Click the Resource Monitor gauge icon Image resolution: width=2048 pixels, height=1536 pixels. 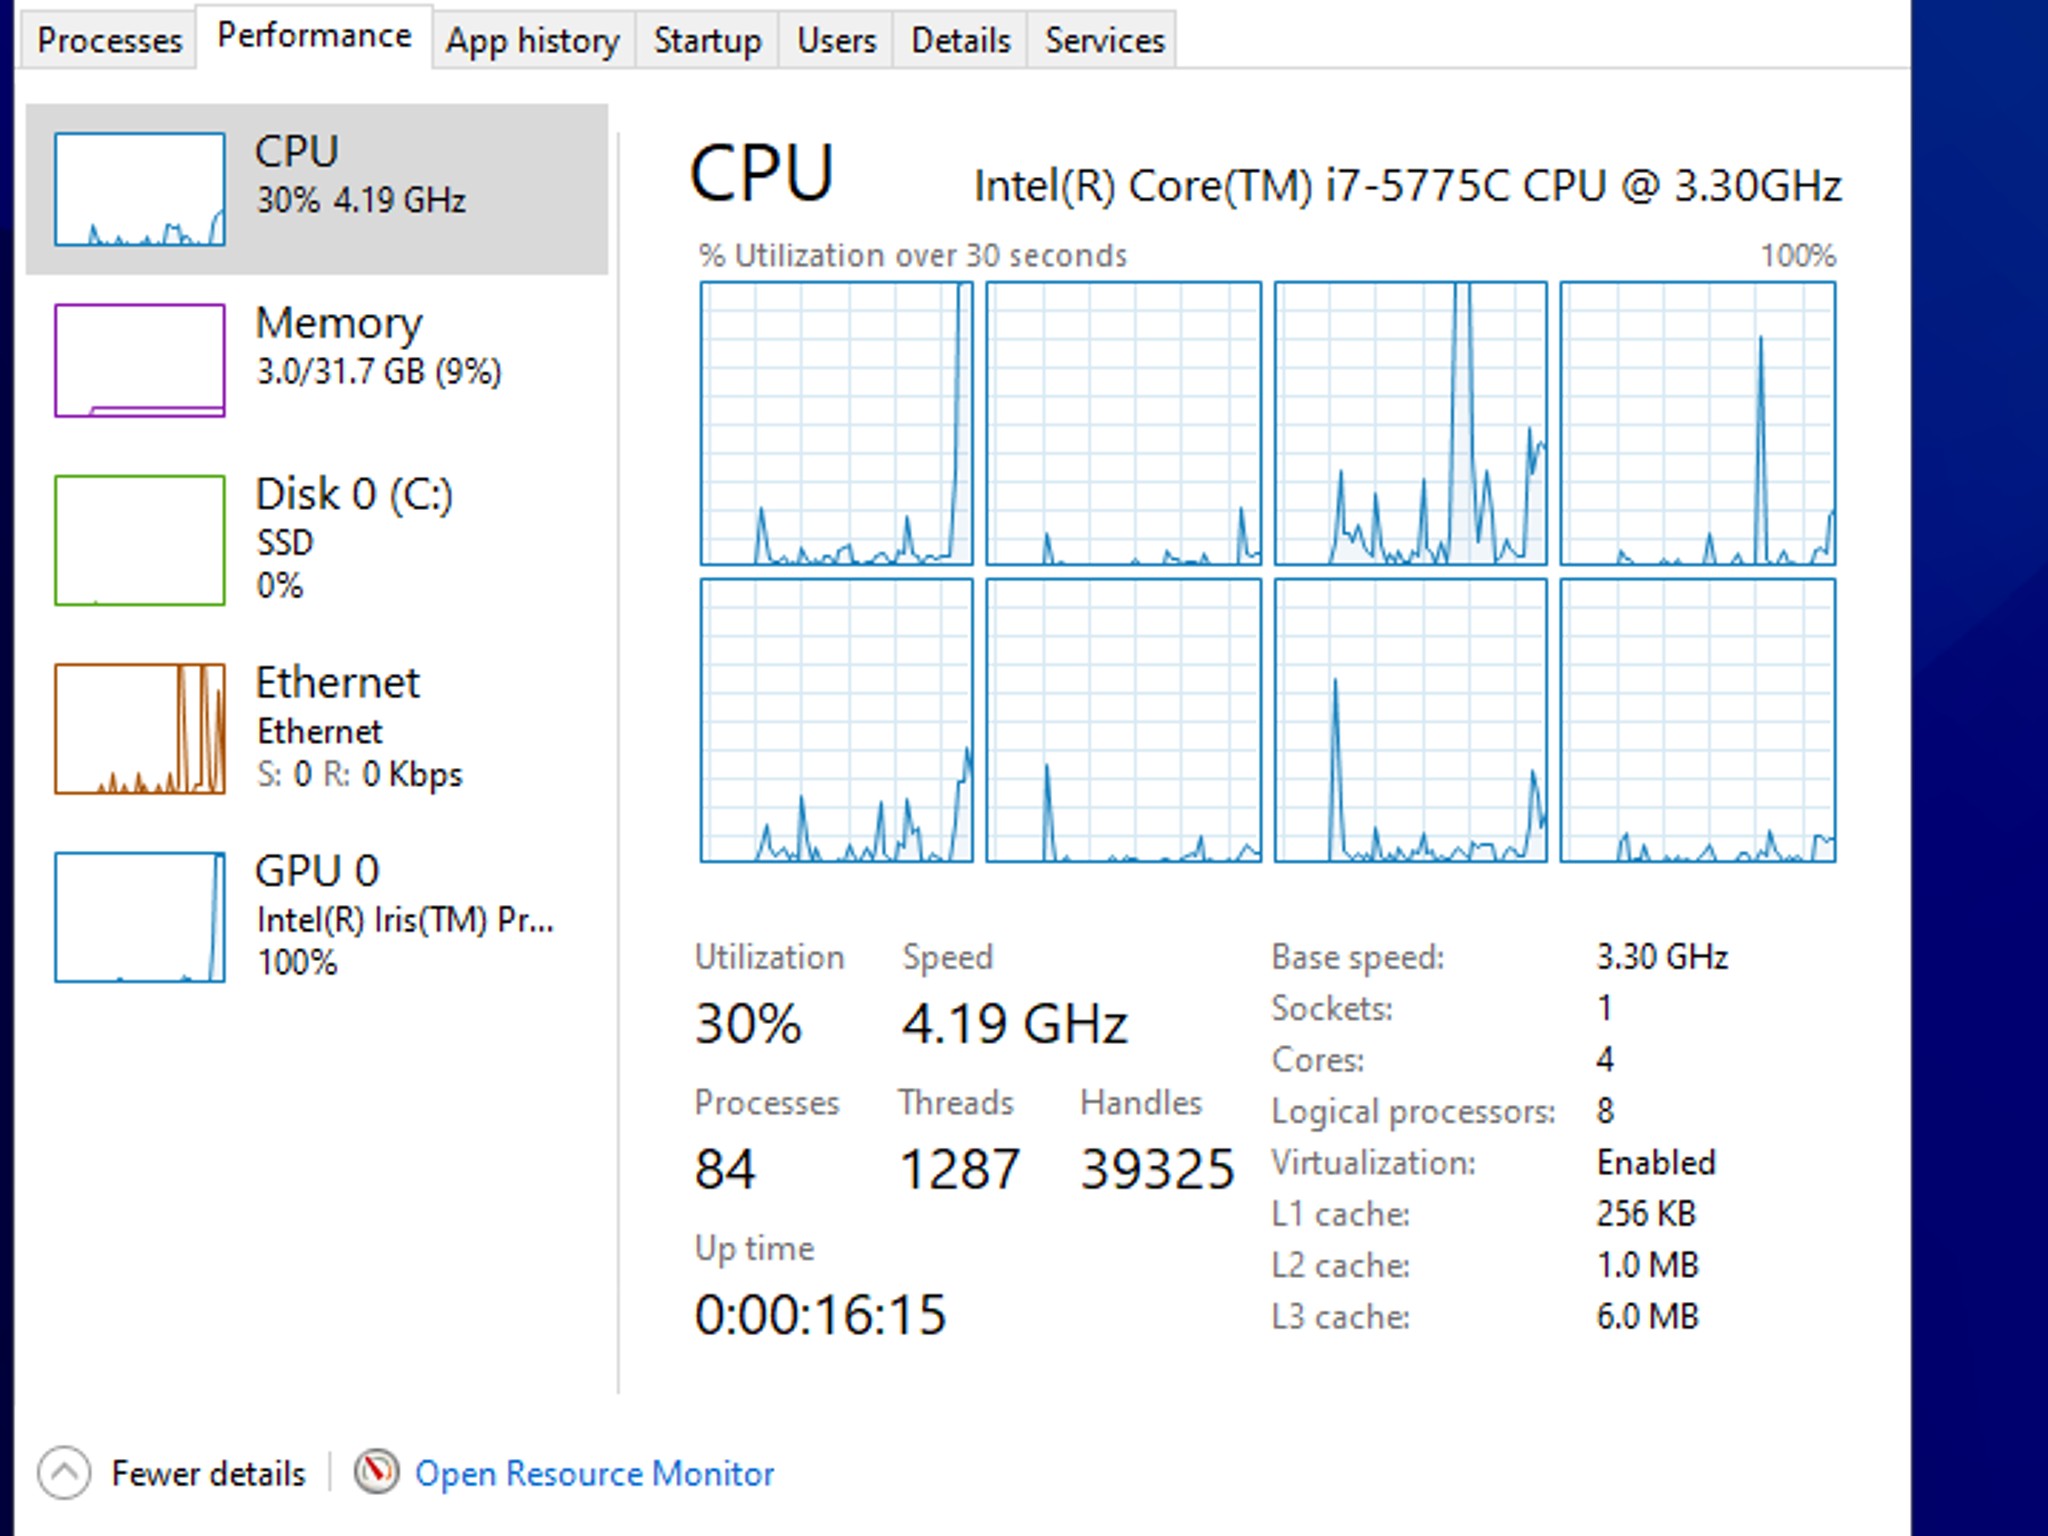[376, 1472]
